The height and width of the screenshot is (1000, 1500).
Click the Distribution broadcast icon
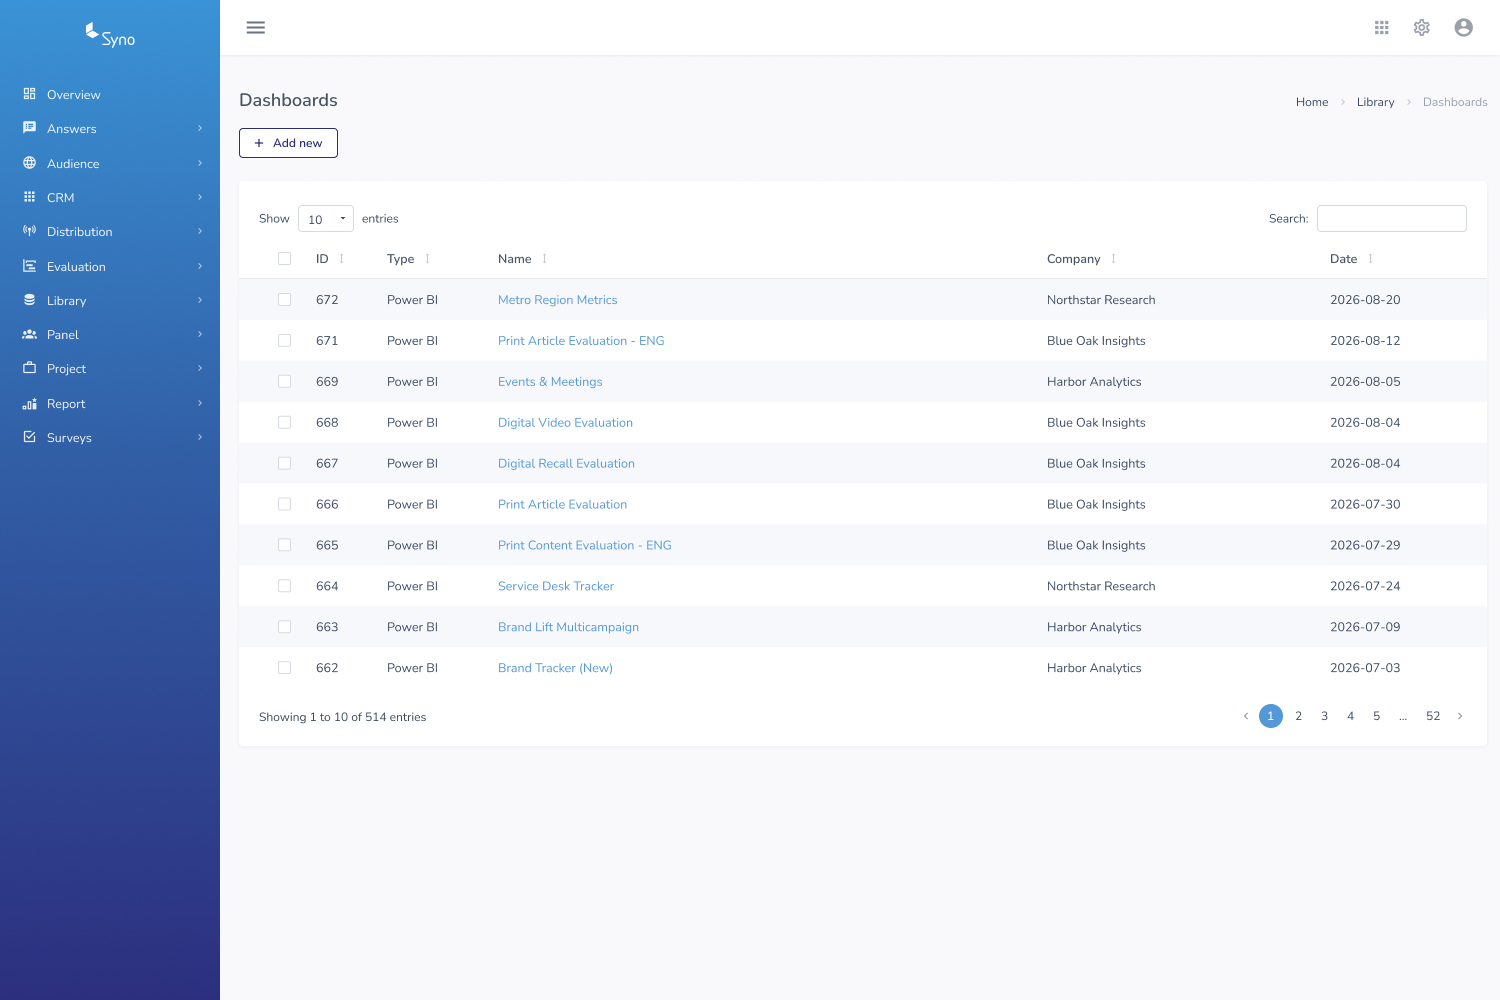[29, 231]
